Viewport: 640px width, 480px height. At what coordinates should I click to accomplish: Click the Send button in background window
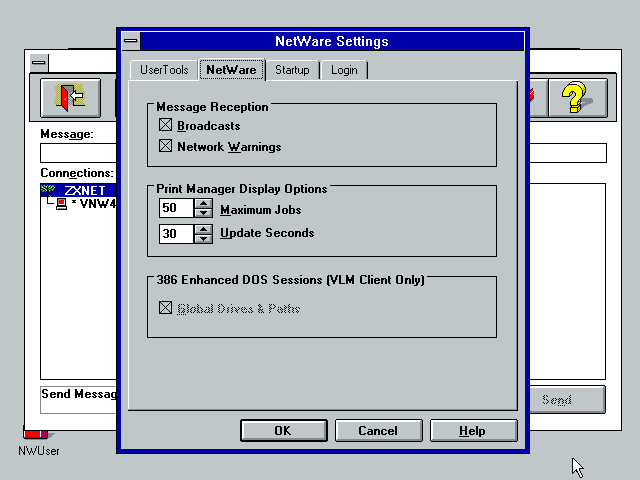567,400
